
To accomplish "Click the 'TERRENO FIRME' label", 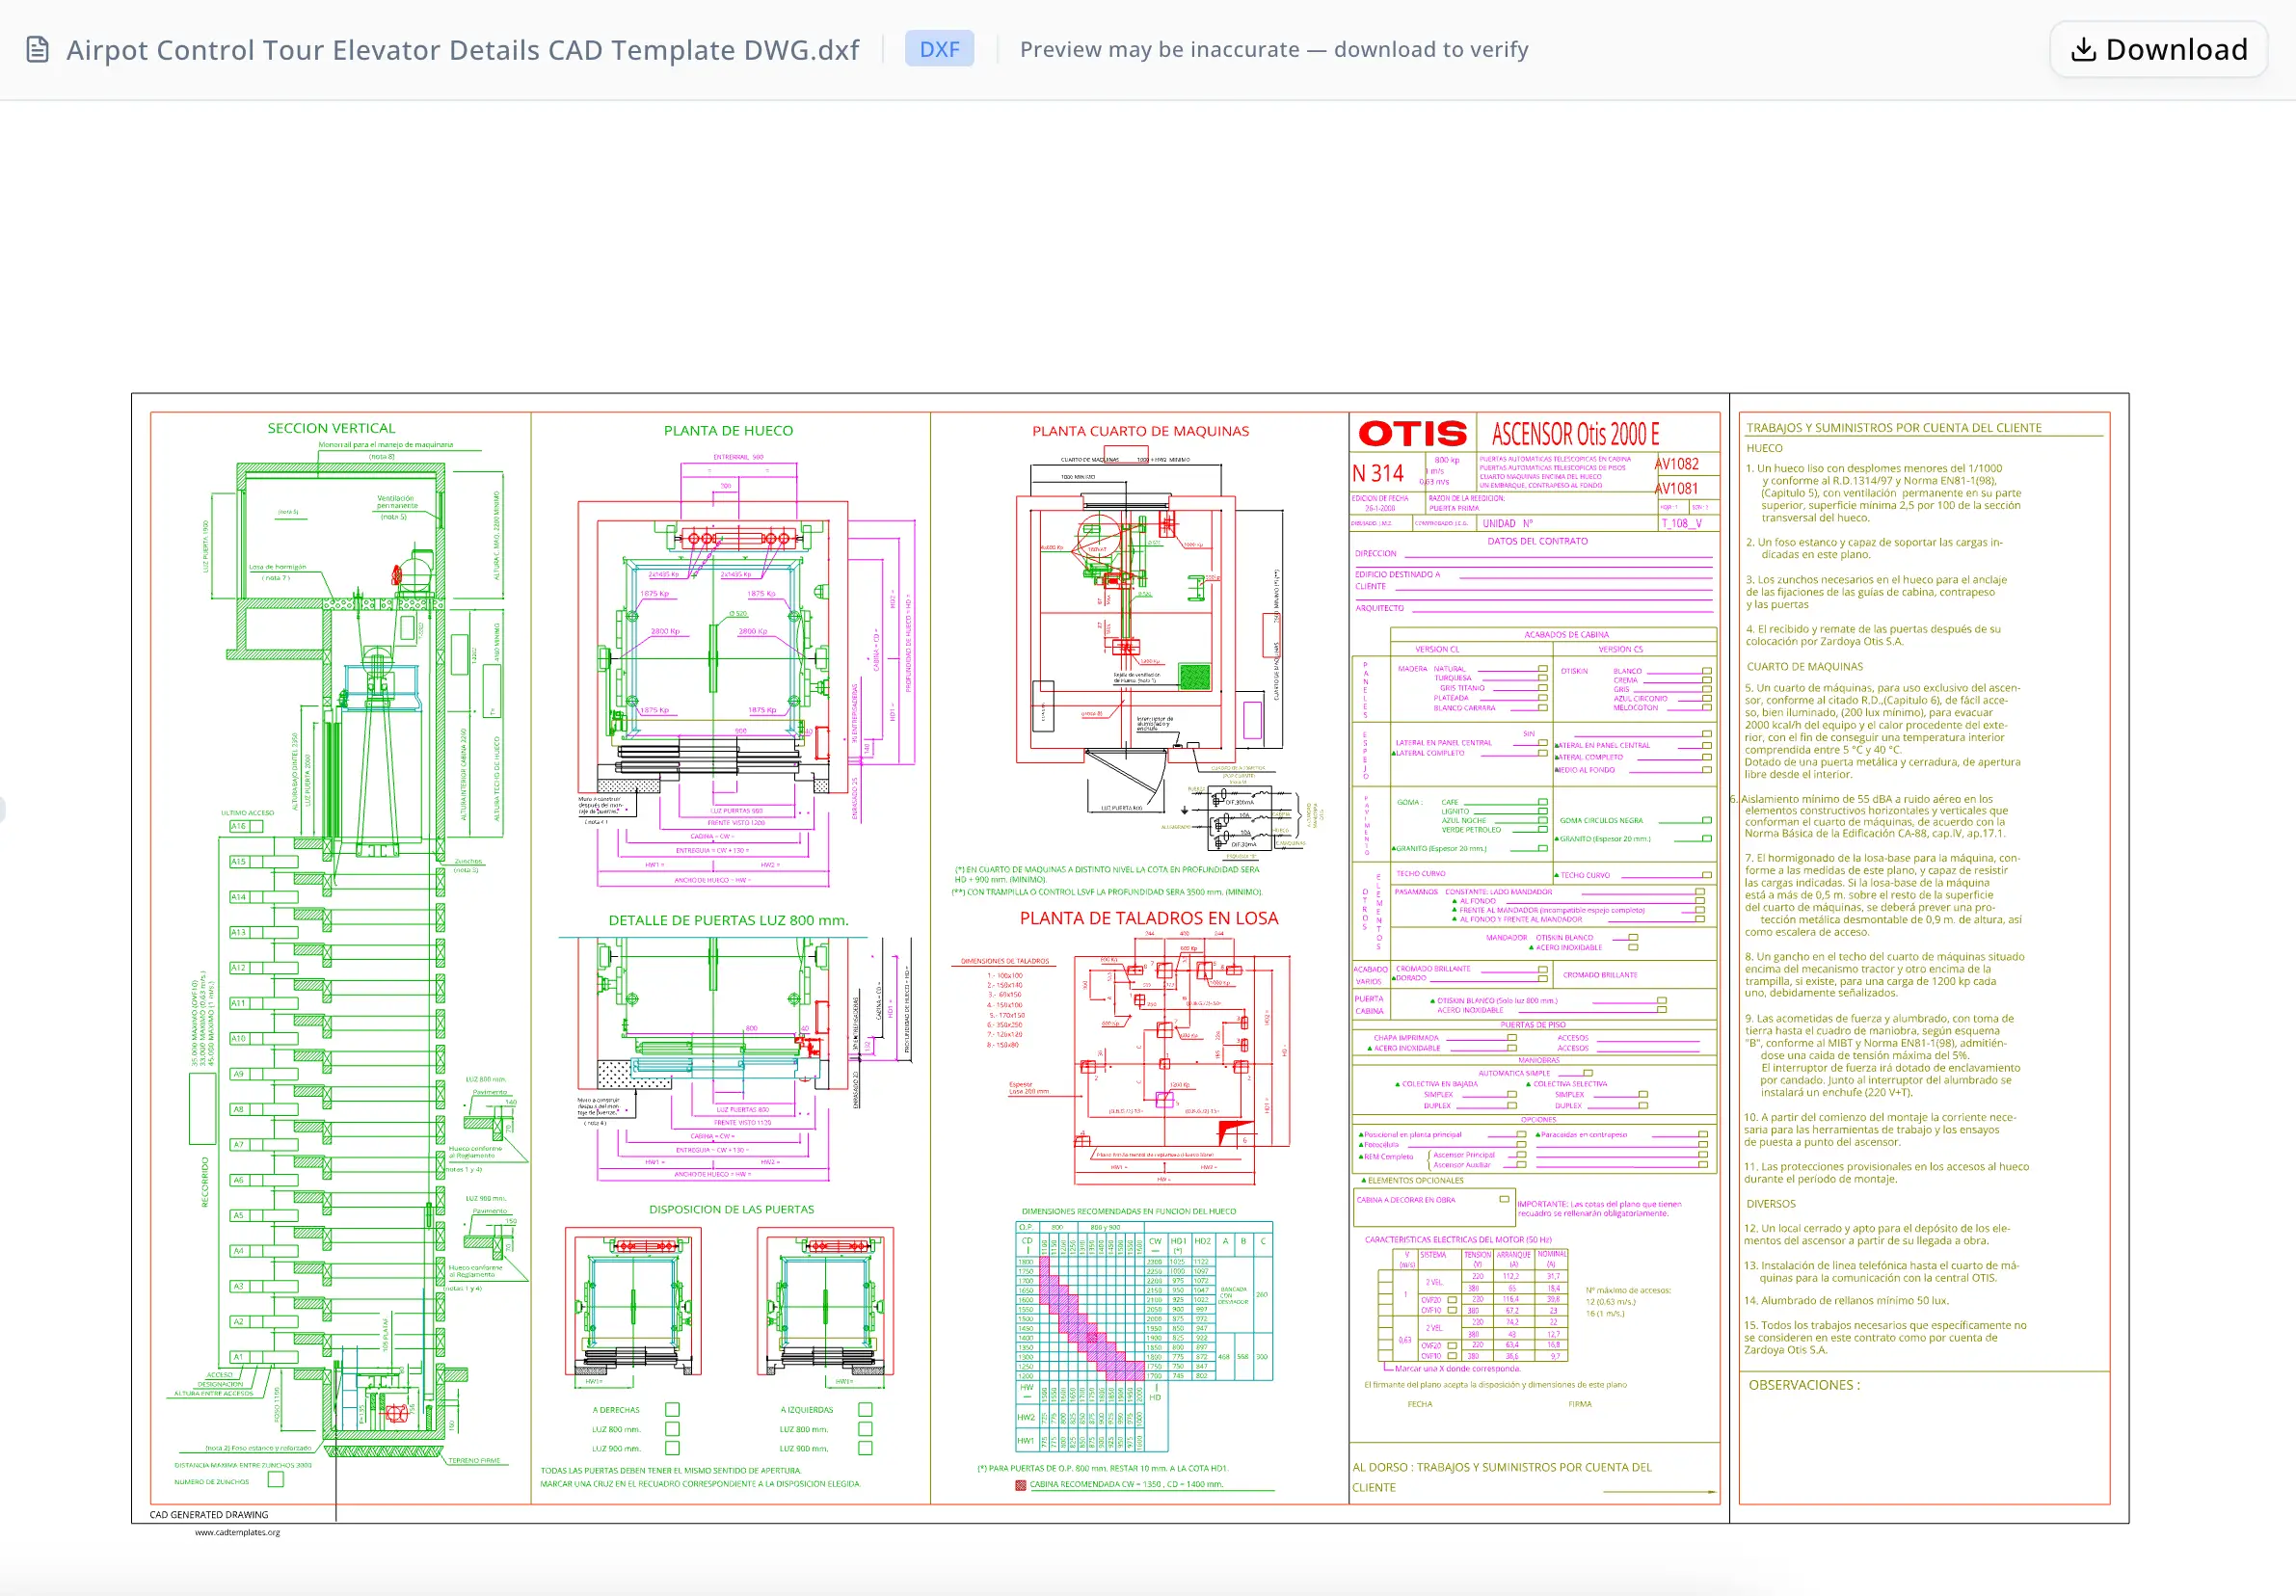I will click(474, 1460).
